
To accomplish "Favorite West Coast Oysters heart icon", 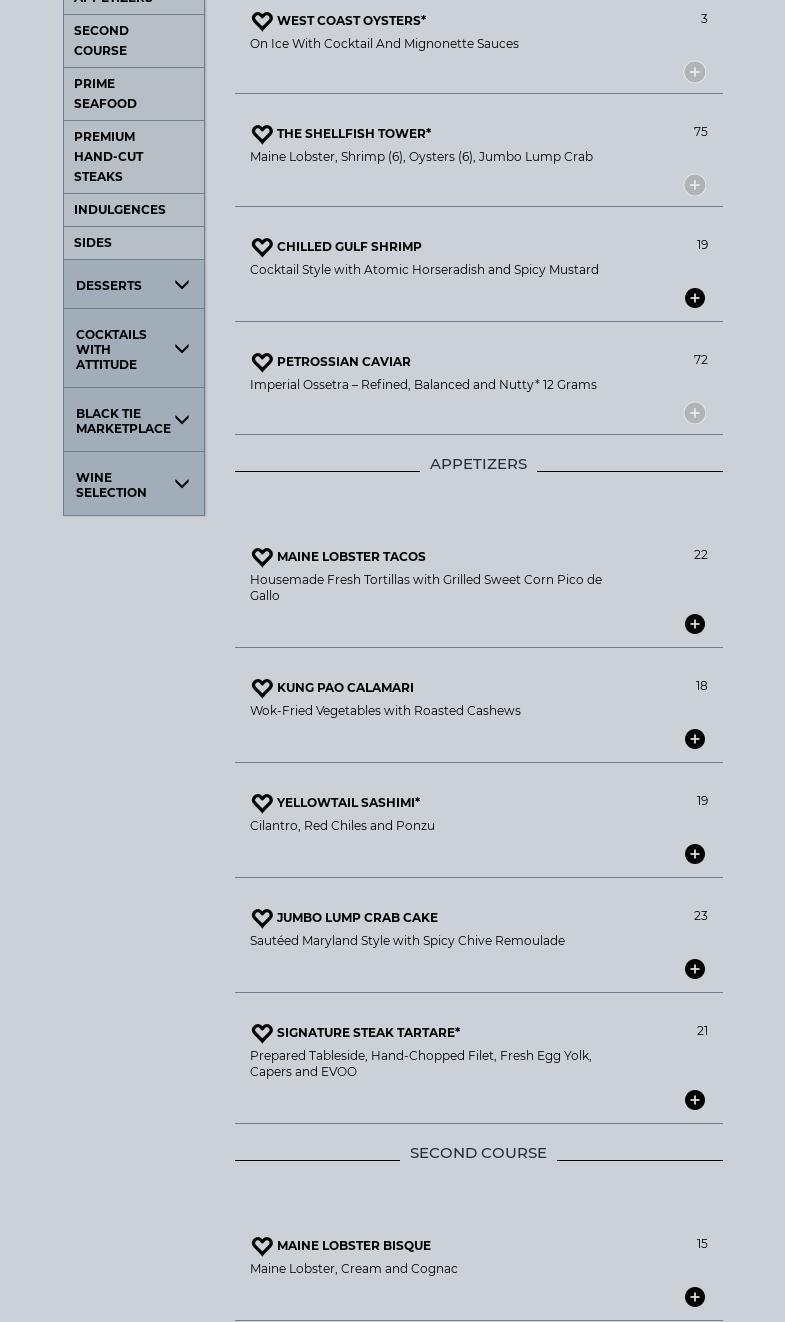I will [262, 21].
